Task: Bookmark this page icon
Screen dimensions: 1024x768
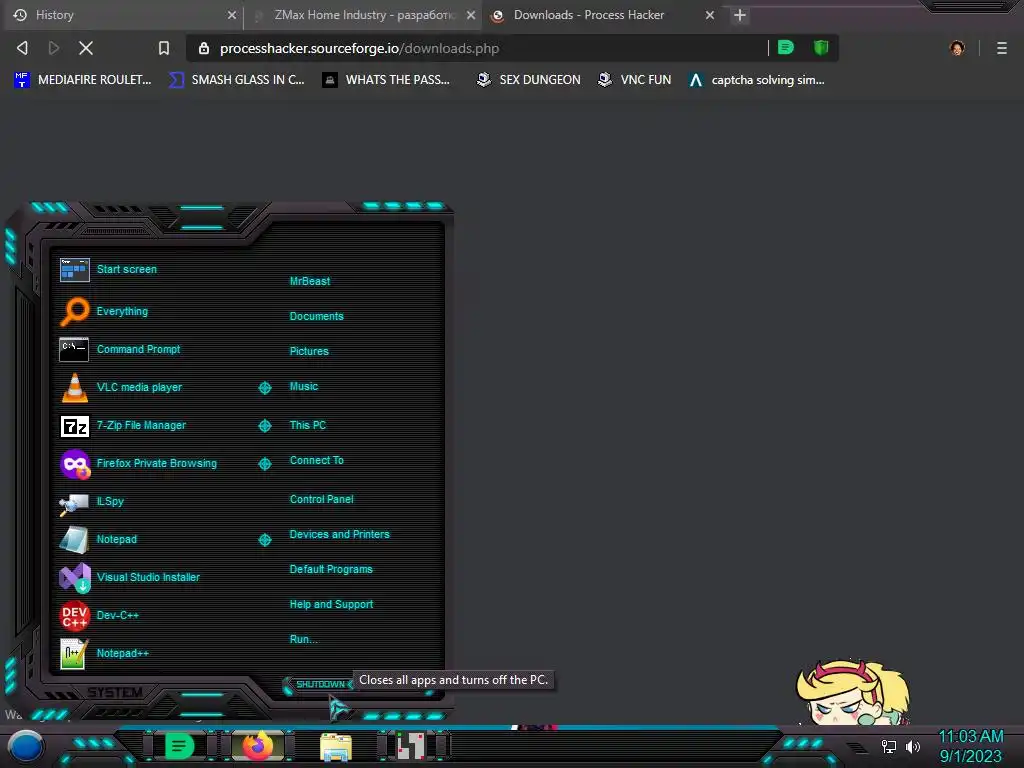Action: (x=164, y=48)
